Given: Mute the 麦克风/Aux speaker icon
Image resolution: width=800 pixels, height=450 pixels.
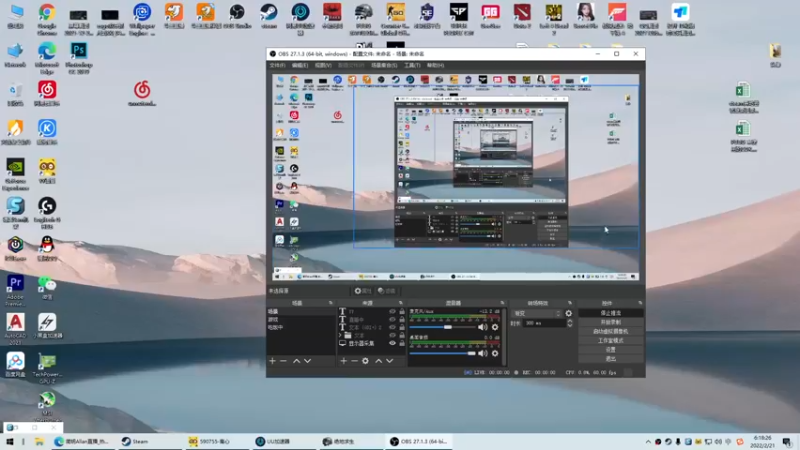Looking at the screenshot, I should 482,327.
